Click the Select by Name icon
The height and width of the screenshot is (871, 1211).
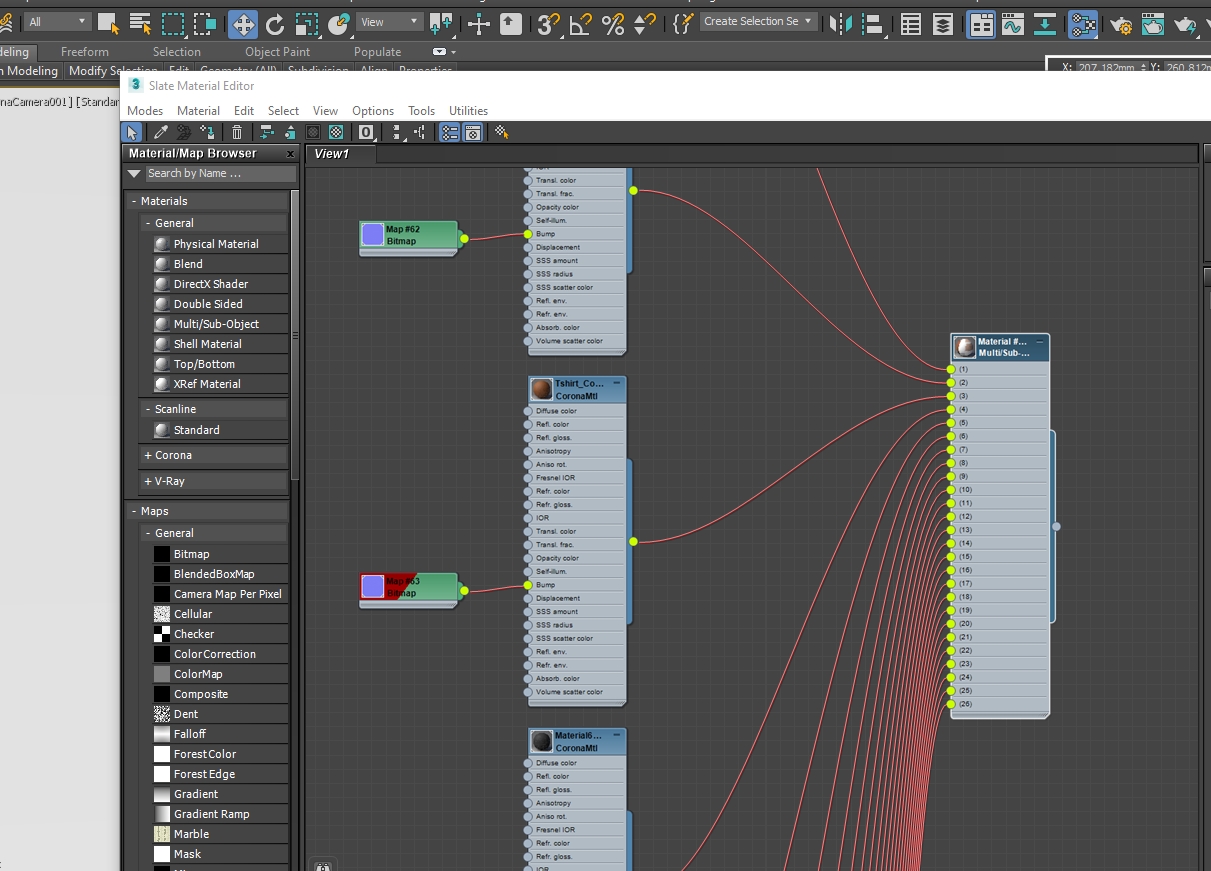(x=141, y=23)
